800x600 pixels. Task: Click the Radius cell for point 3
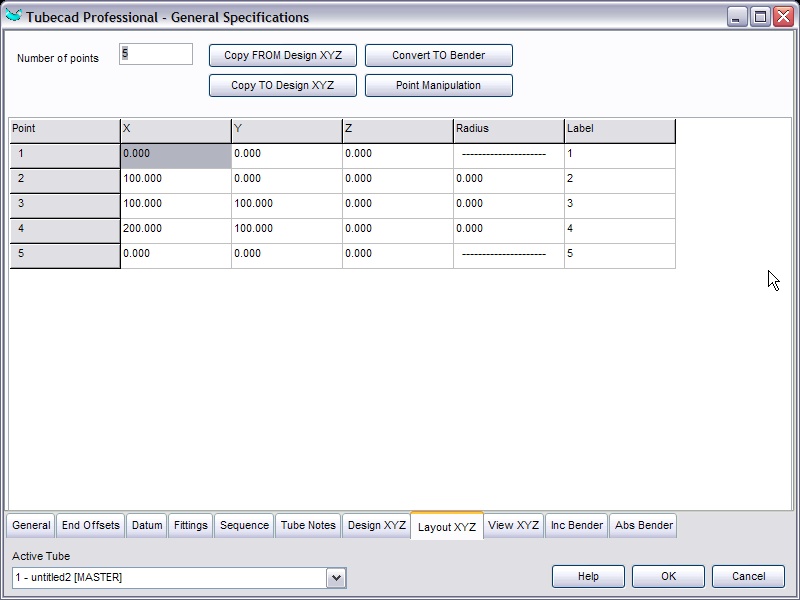click(508, 205)
